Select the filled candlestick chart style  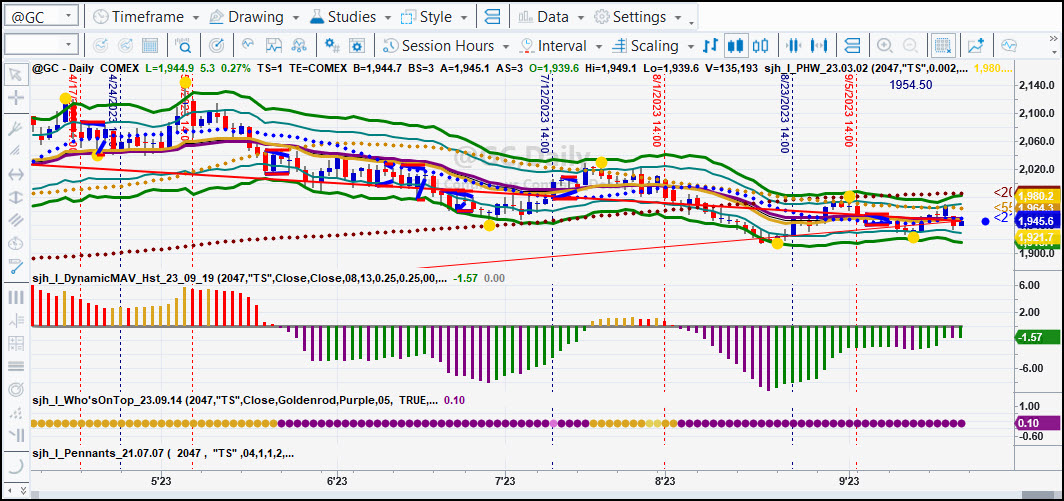(735, 46)
